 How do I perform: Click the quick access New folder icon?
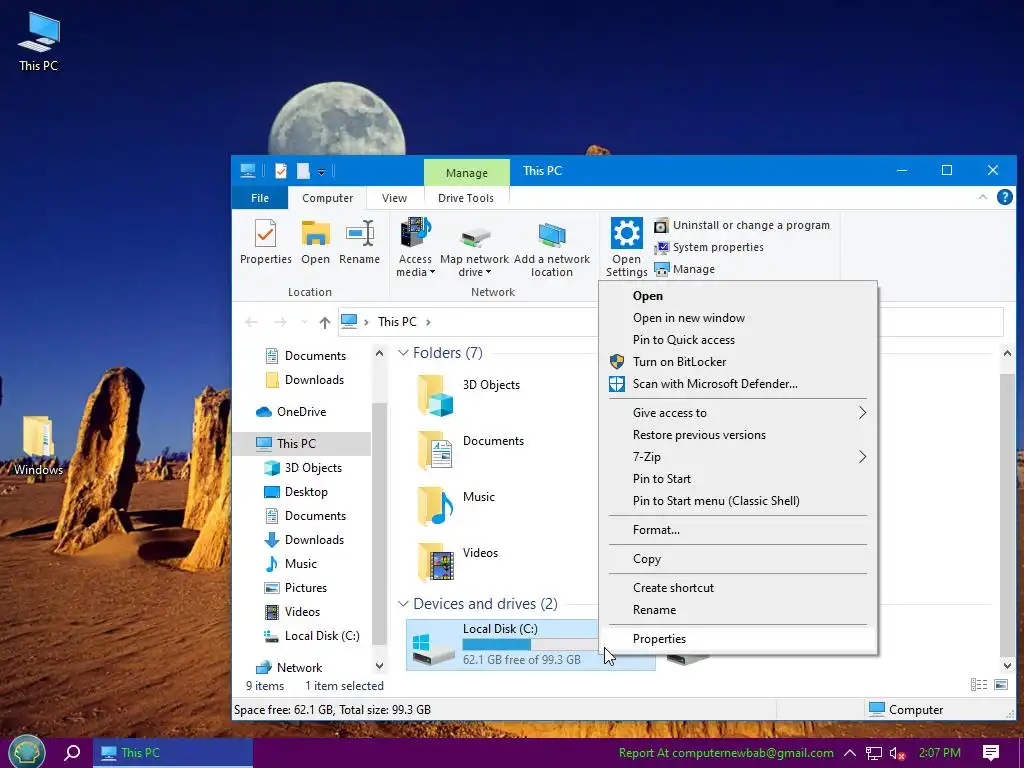click(x=303, y=171)
